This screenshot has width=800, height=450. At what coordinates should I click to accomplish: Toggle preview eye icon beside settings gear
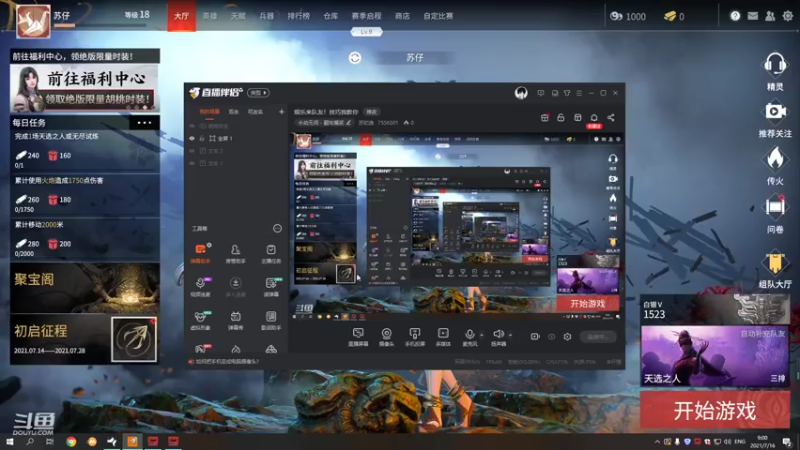[x=552, y=337]
